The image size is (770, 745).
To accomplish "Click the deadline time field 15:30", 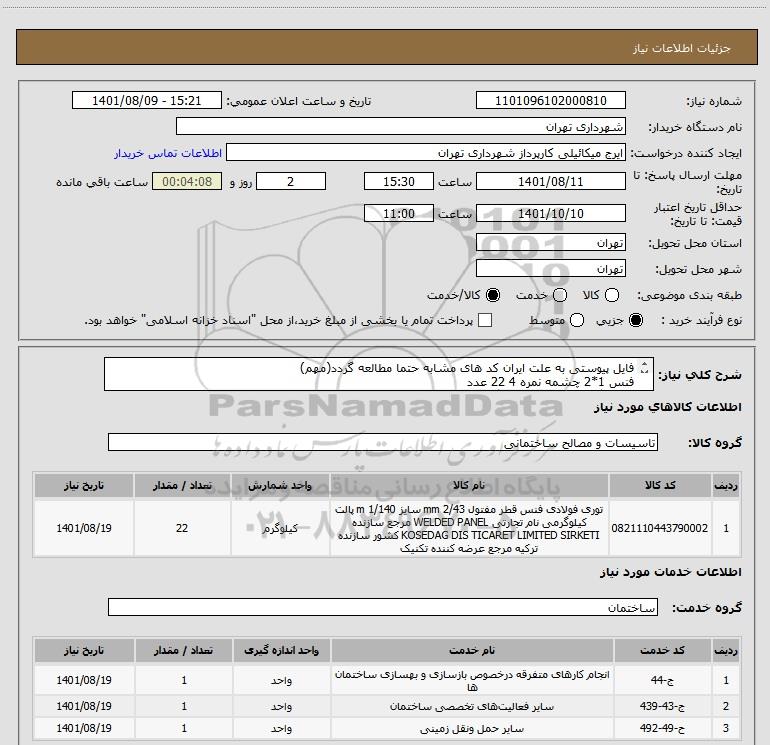I will (x=399, y=181).
